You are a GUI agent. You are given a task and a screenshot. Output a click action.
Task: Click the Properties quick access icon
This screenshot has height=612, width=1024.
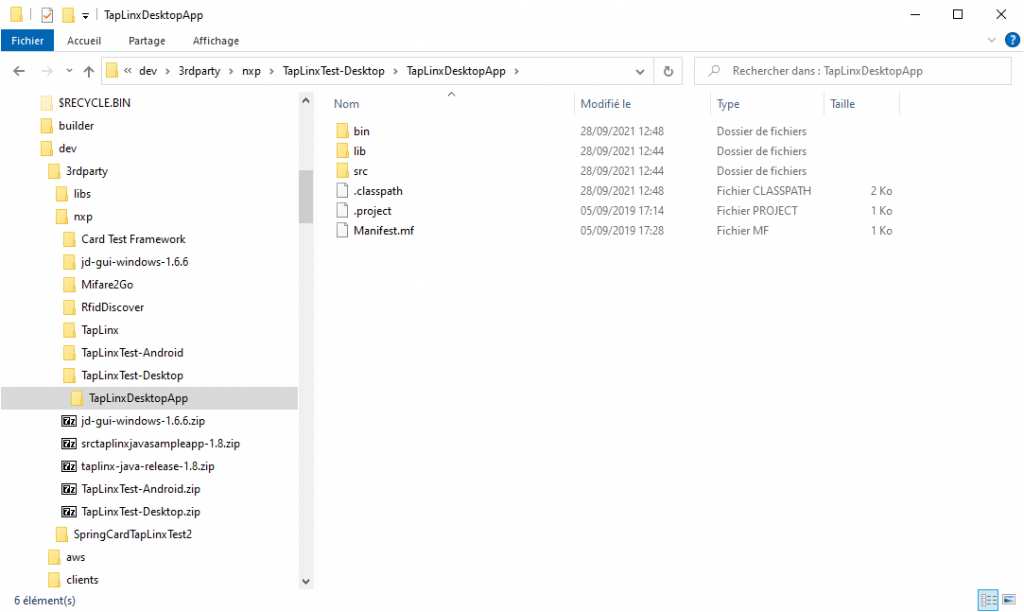47,14
